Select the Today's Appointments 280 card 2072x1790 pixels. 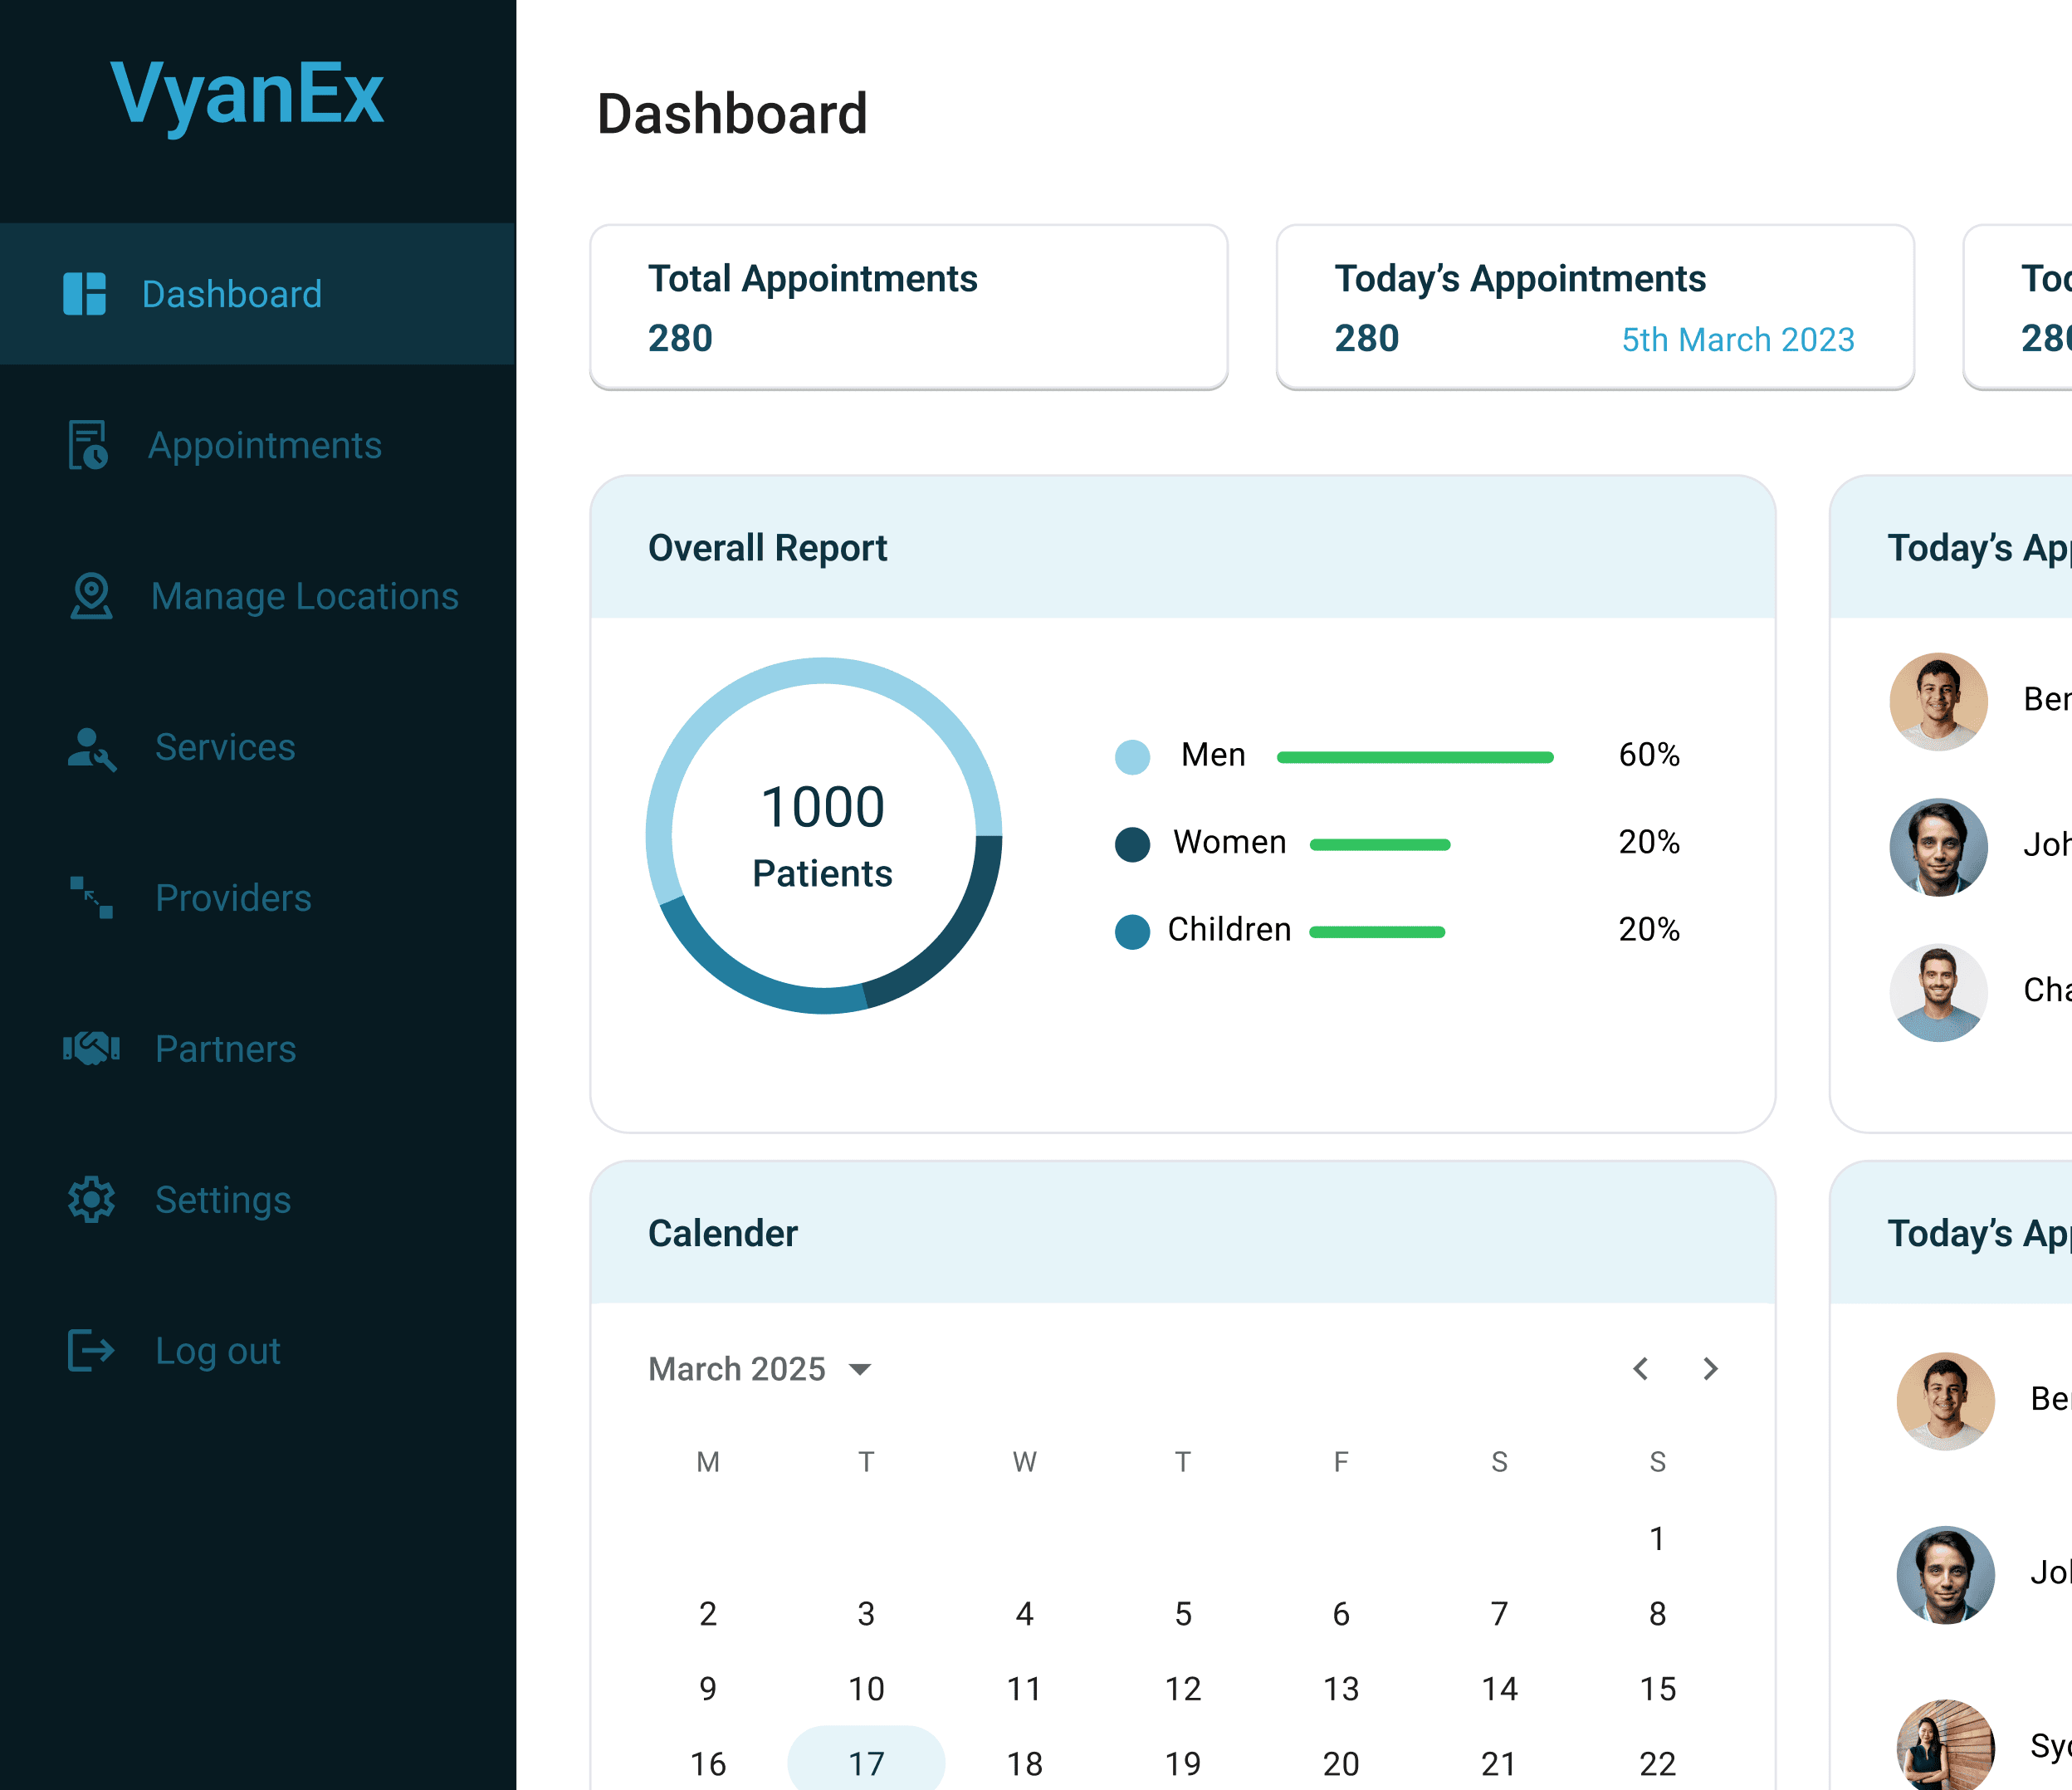pos(1595,307)
